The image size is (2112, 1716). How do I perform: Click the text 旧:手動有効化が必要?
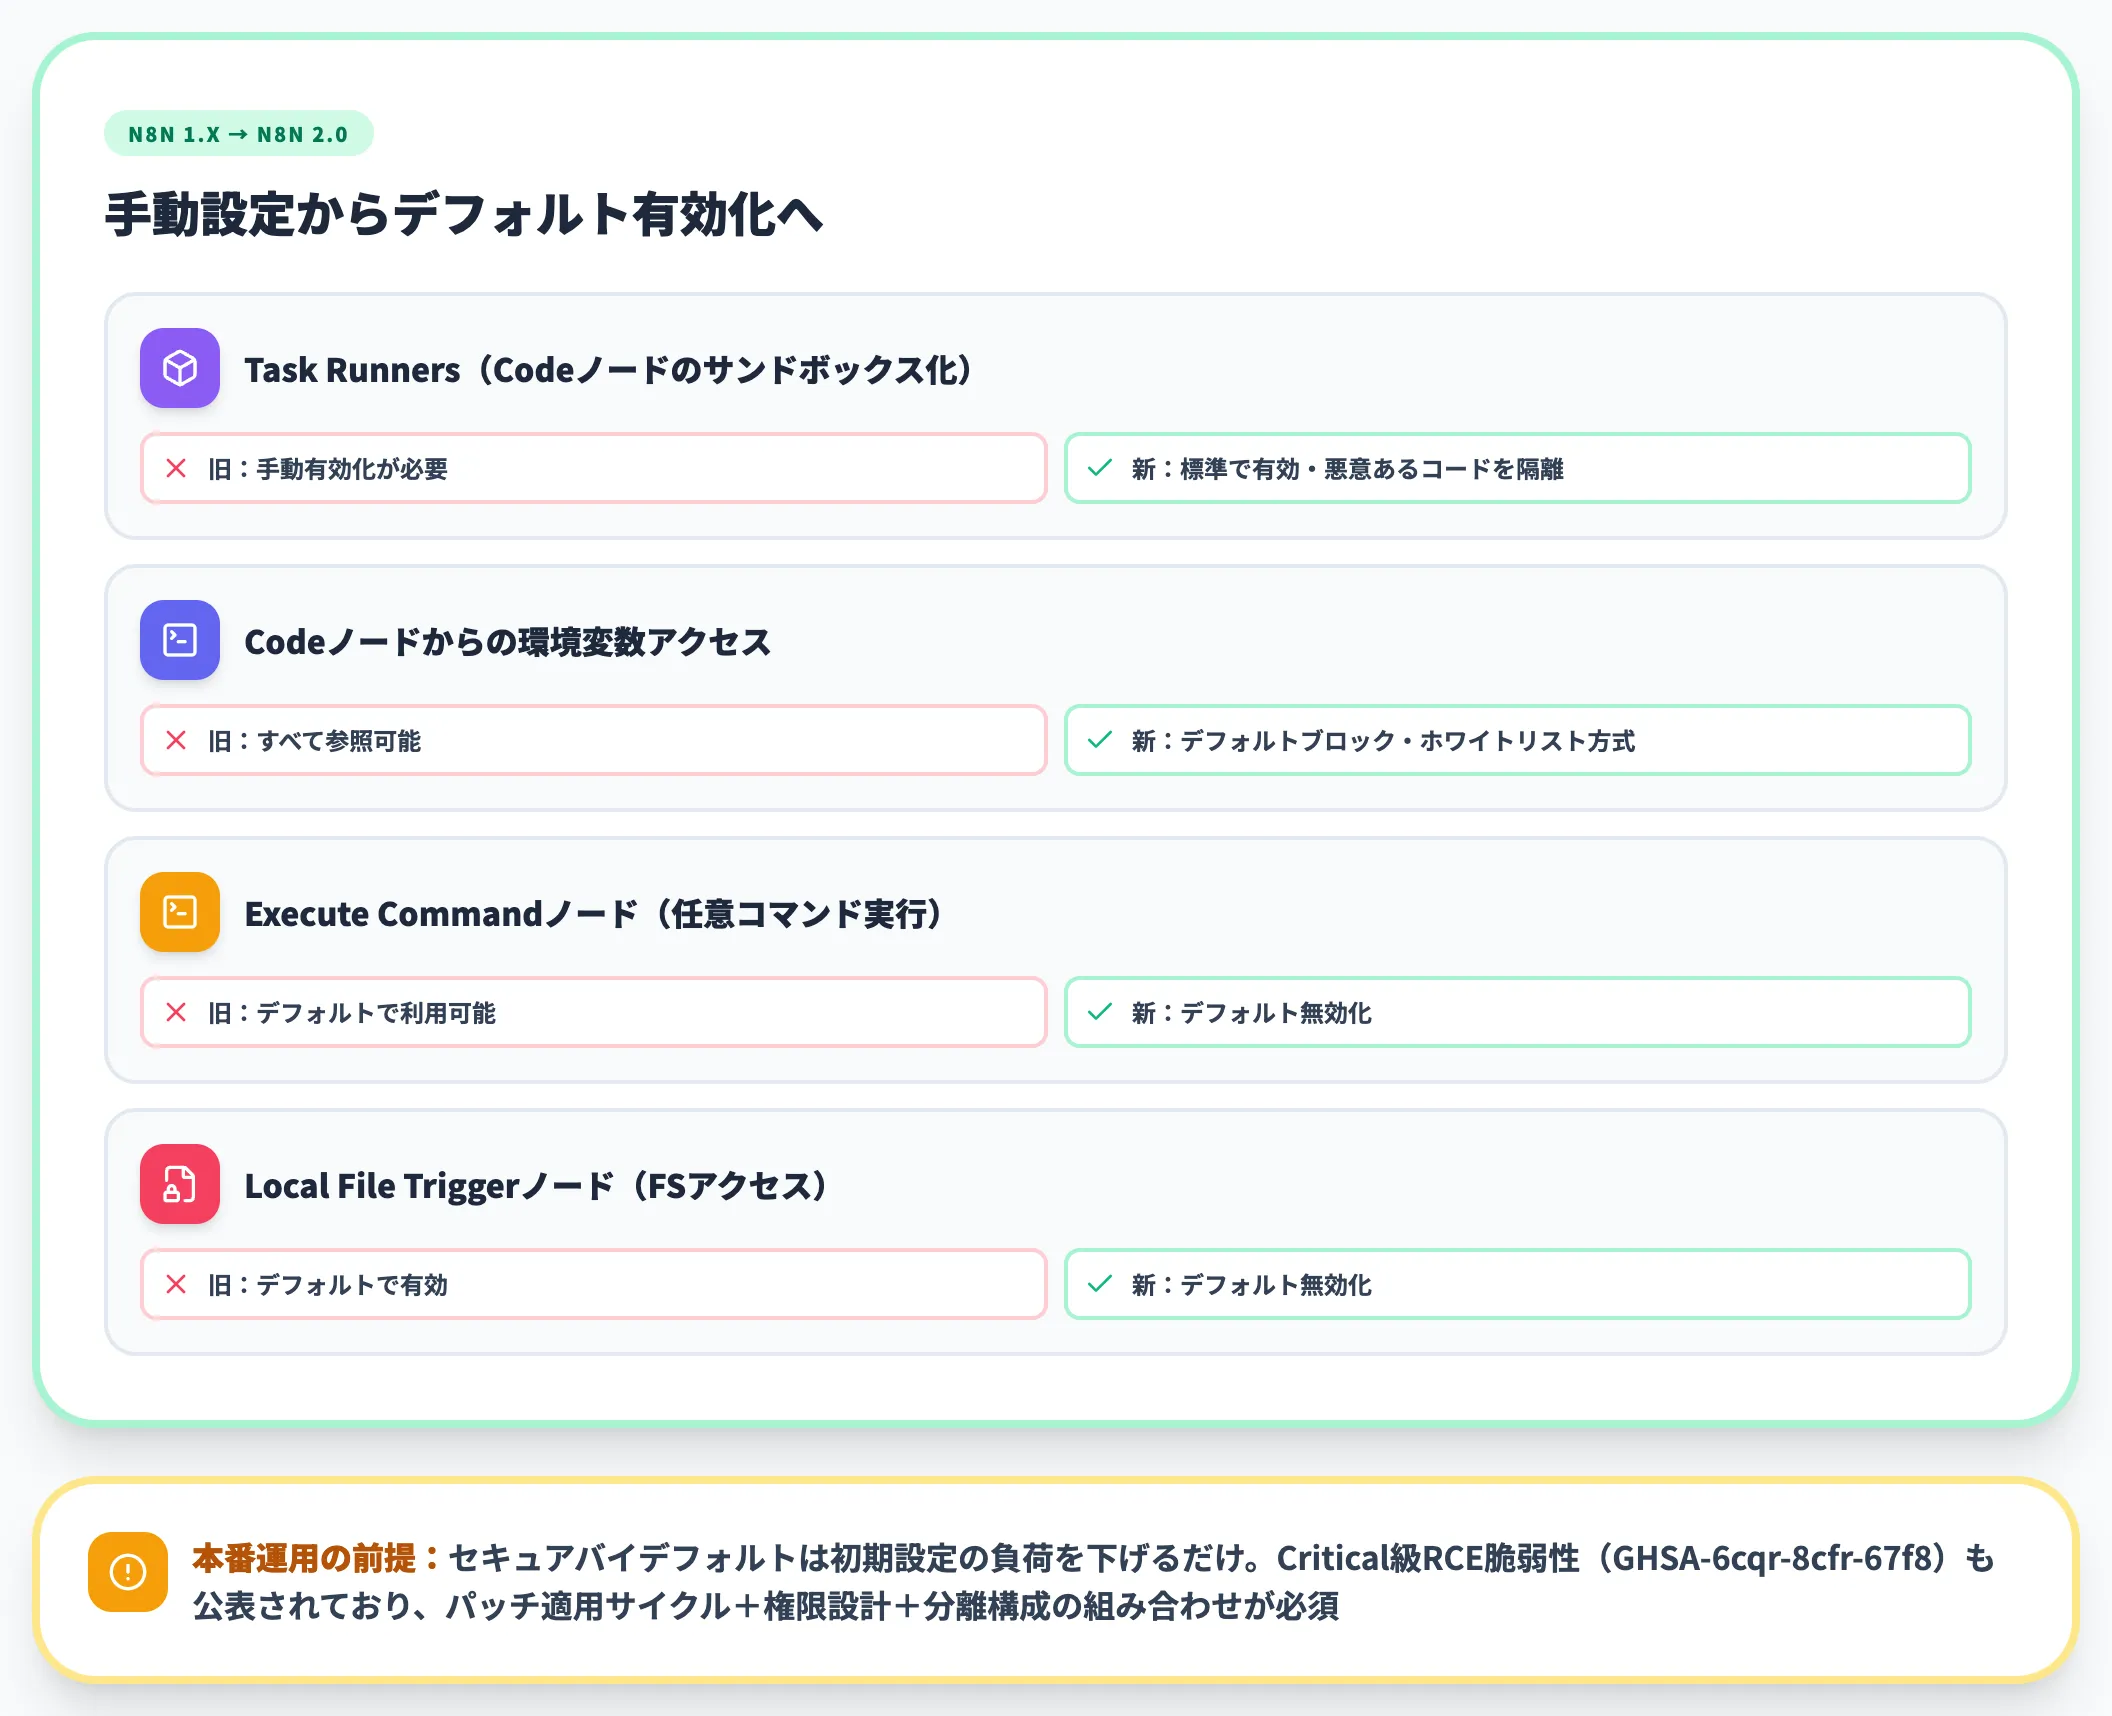coord(328,469)
